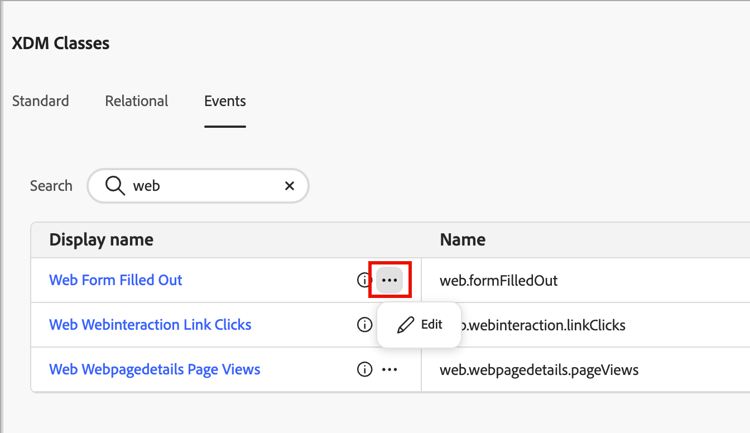Choose Edit from the actions menu
The width and height of the screenshot is (750, 433).
pyautogui.click(x=430, y=325)
